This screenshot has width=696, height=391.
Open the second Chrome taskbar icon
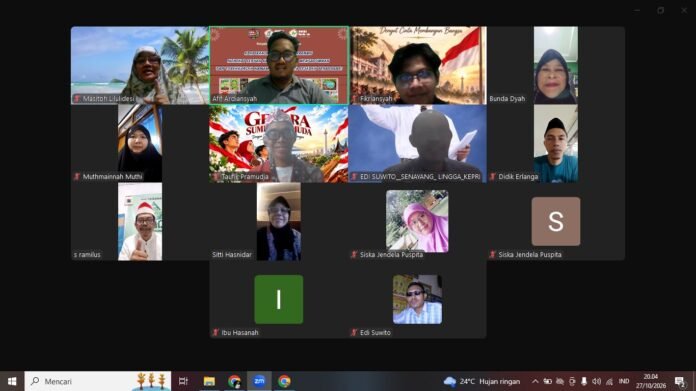coord(284,381)
